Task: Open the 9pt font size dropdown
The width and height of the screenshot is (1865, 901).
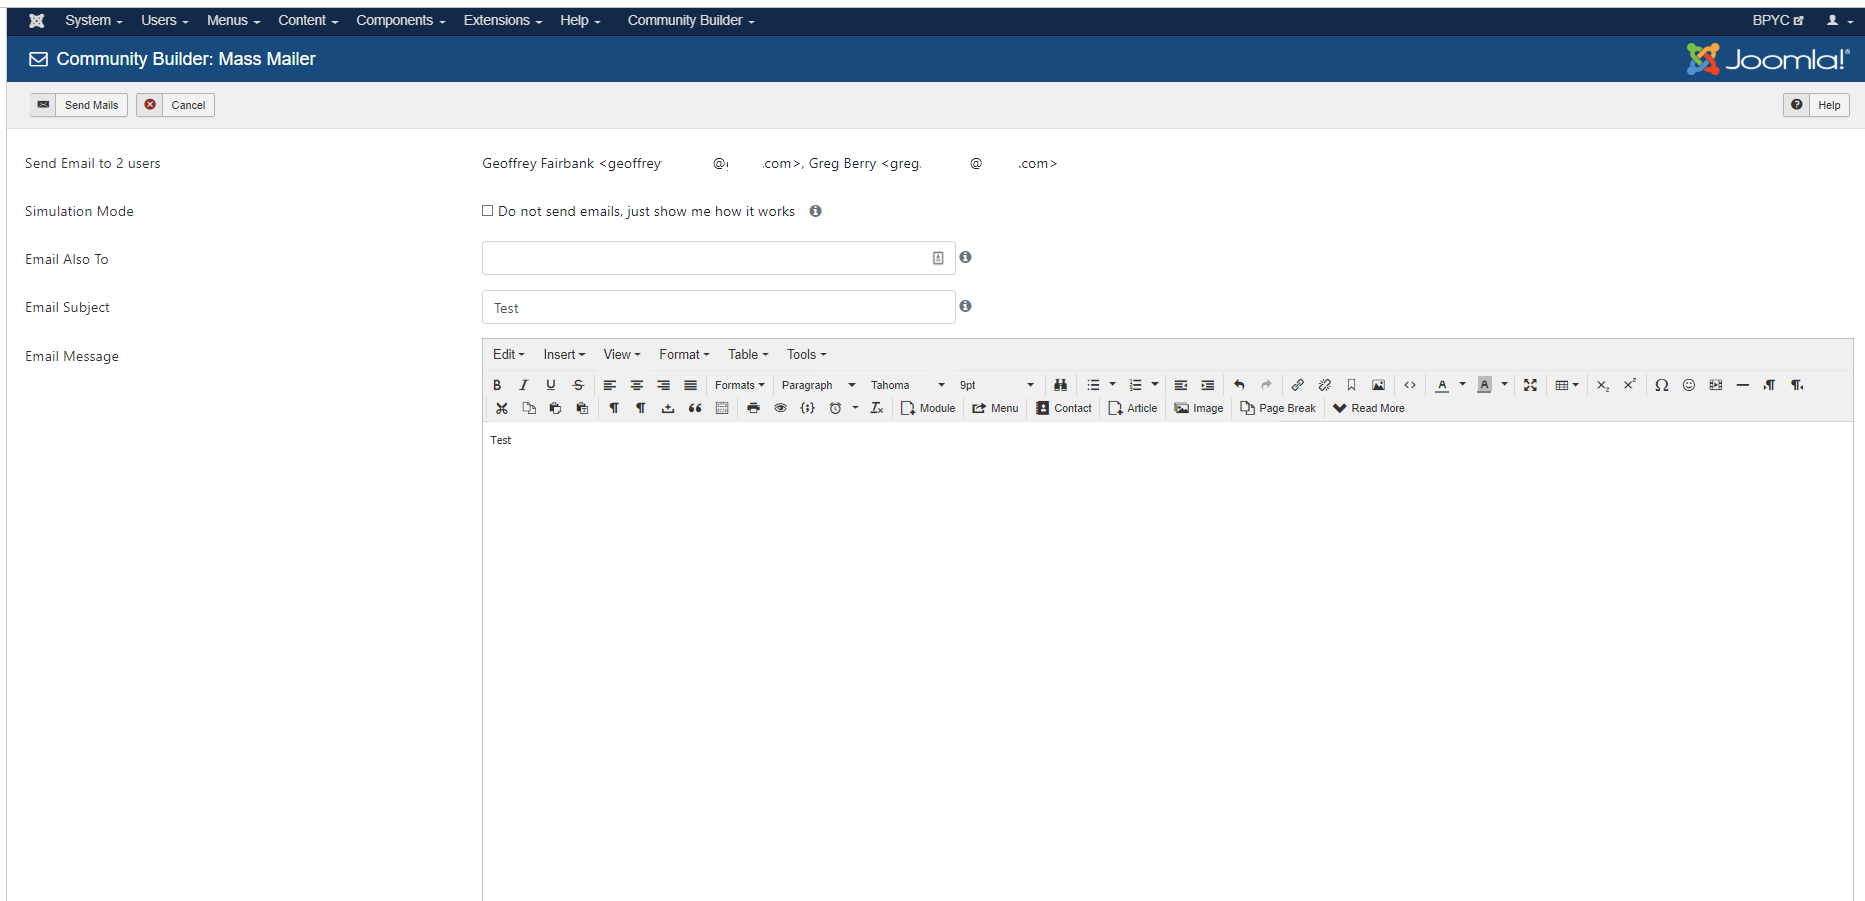Action: click(x=996, y=385)
